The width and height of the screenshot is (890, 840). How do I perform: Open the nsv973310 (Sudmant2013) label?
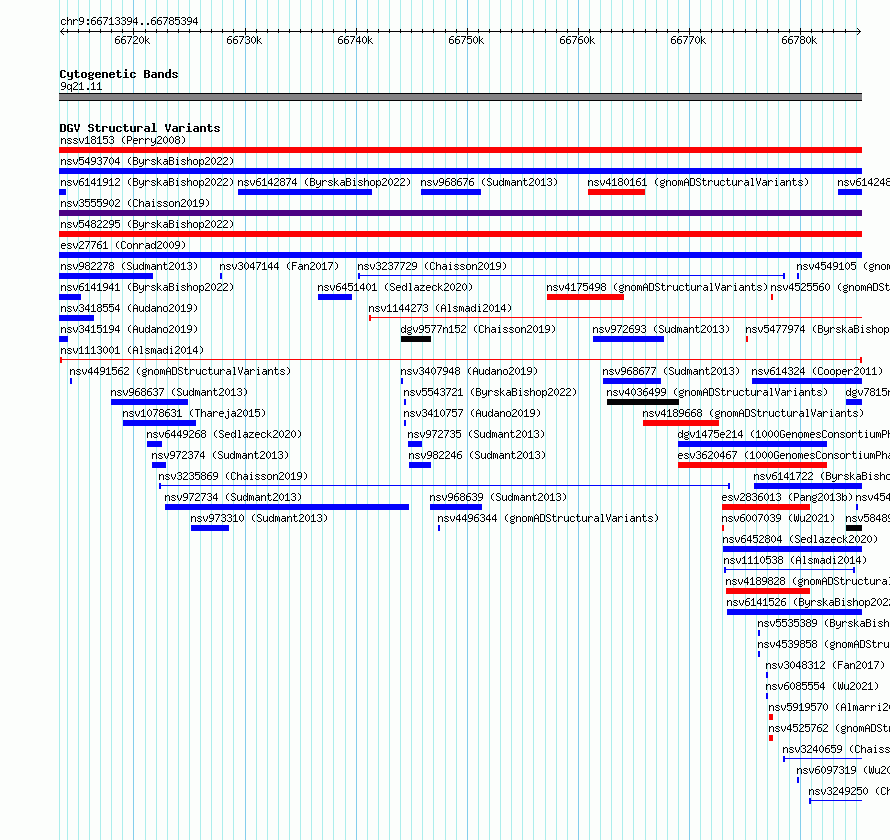[x=259, y=518]
